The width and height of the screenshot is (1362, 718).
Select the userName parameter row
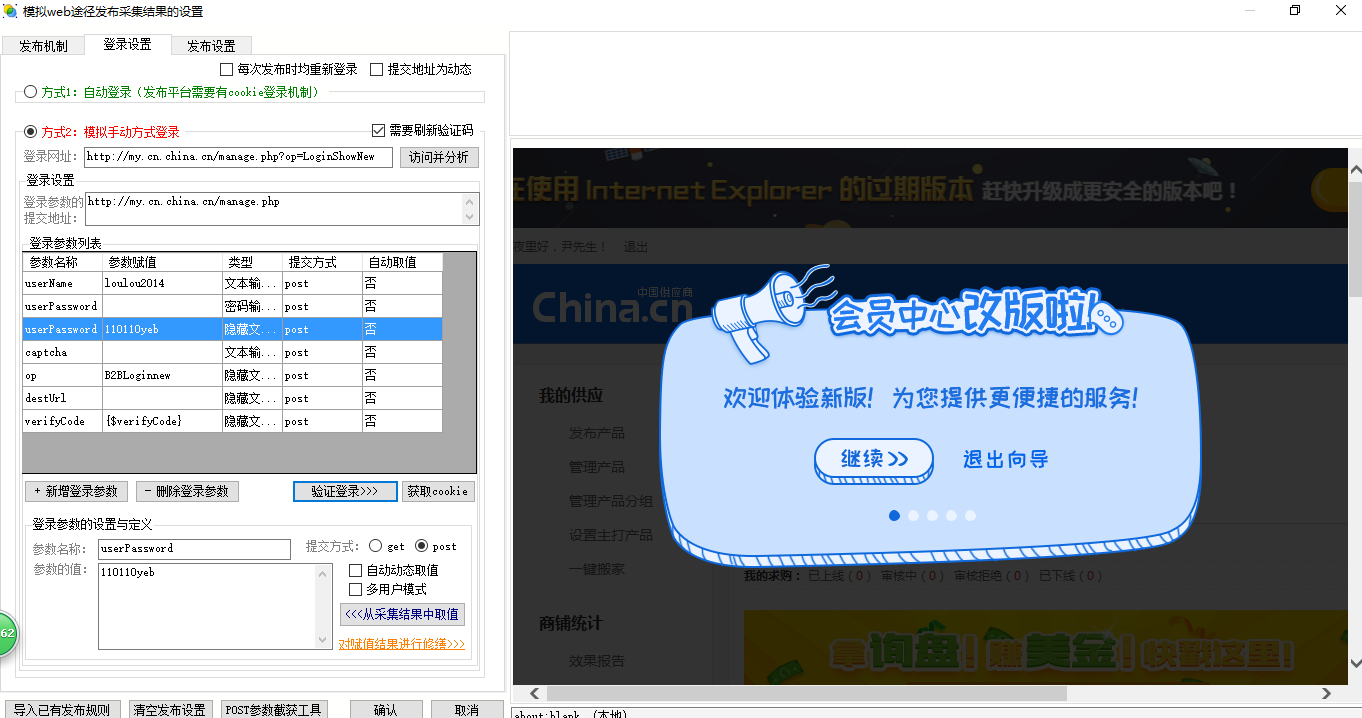(232, 283)
